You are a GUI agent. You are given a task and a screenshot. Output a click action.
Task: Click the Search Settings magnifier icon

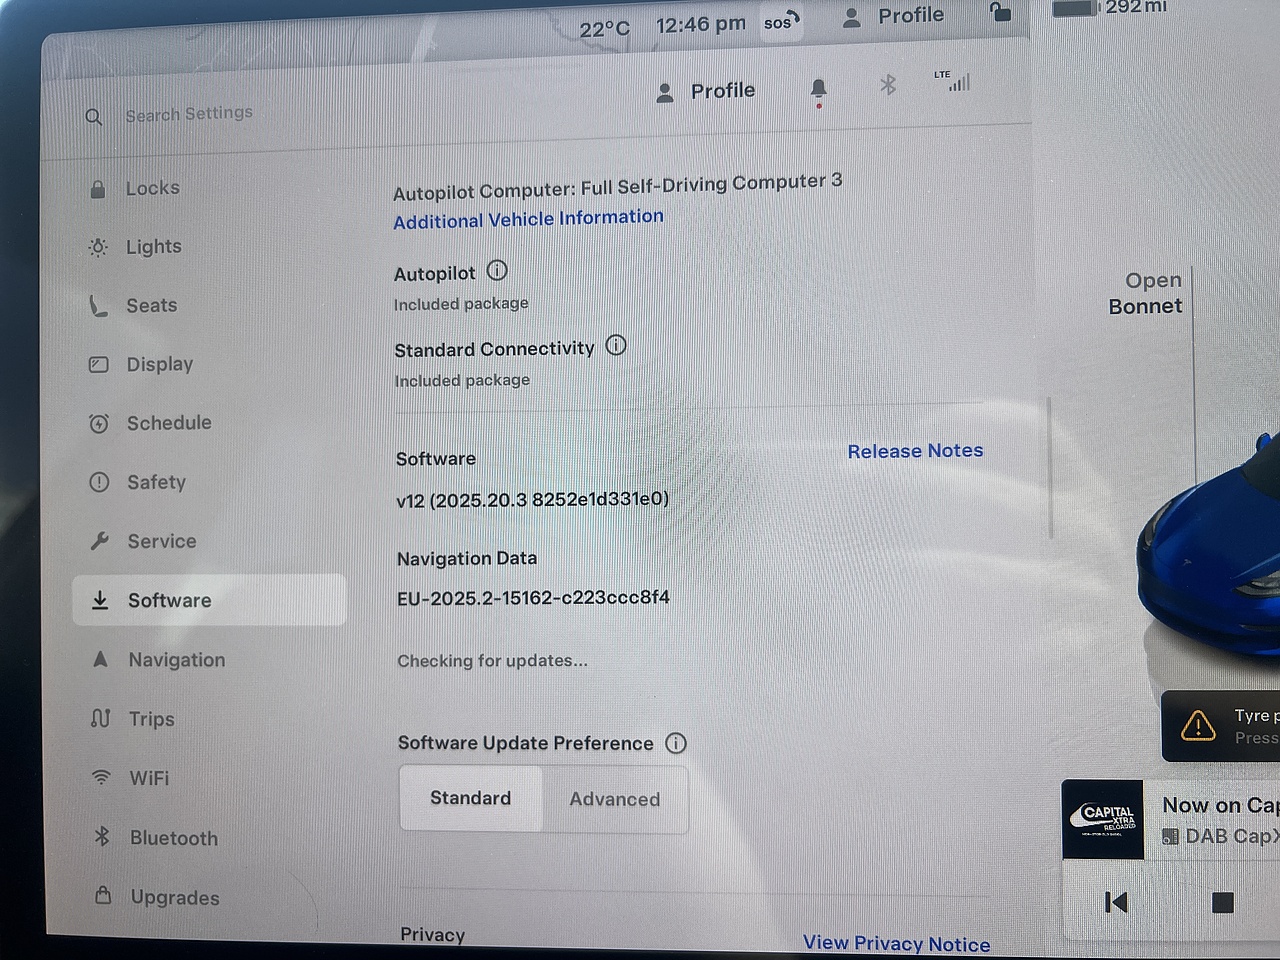pos(93,117)
